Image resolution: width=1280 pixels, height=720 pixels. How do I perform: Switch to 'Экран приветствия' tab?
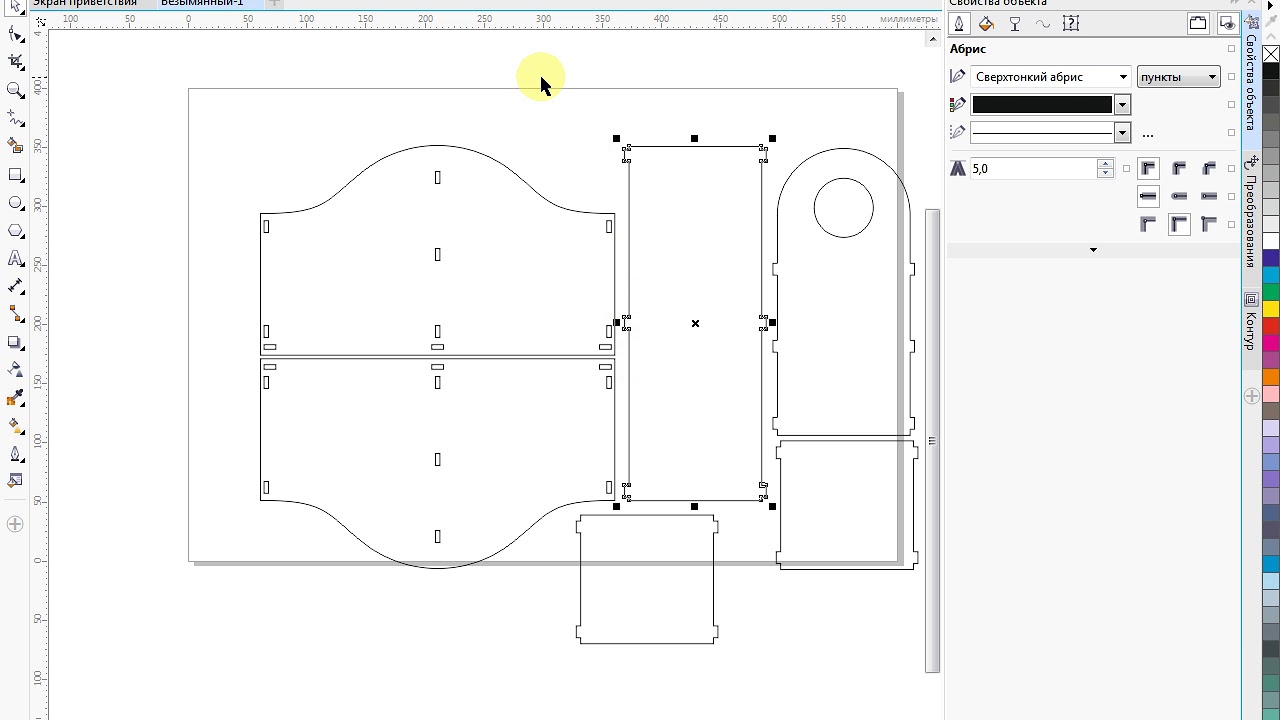(85, 3)
